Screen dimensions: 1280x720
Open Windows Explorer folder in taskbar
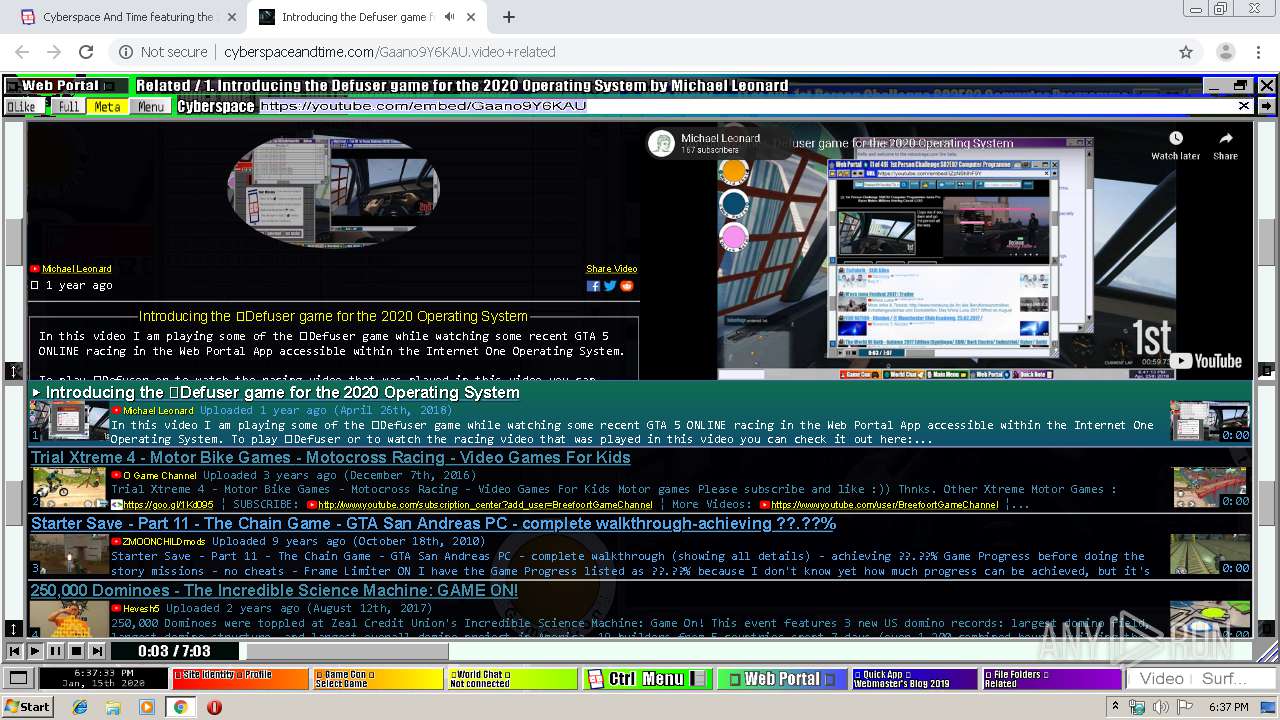(114, 707)
